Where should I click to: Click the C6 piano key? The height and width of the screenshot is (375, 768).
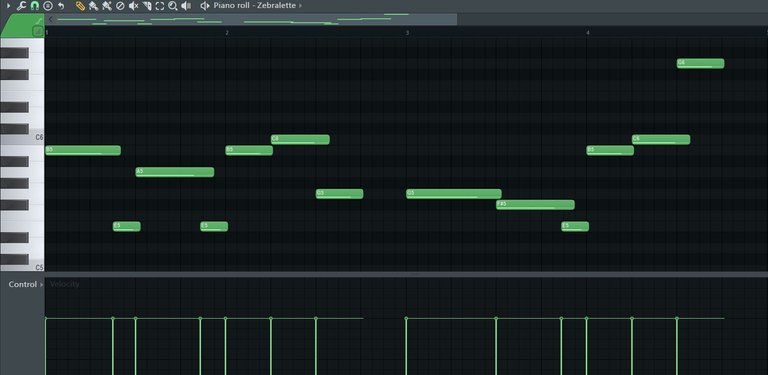click(22, 138)
